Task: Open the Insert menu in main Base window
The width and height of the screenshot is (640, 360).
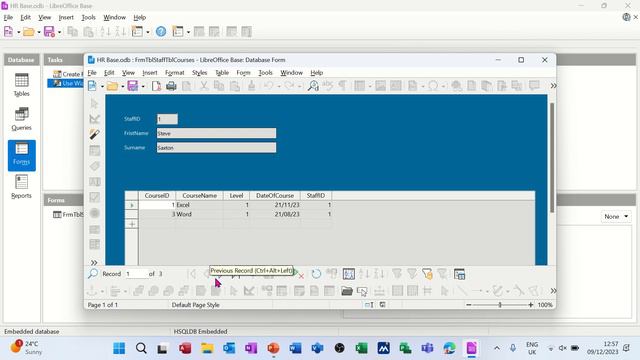Action: pos(66,17)
